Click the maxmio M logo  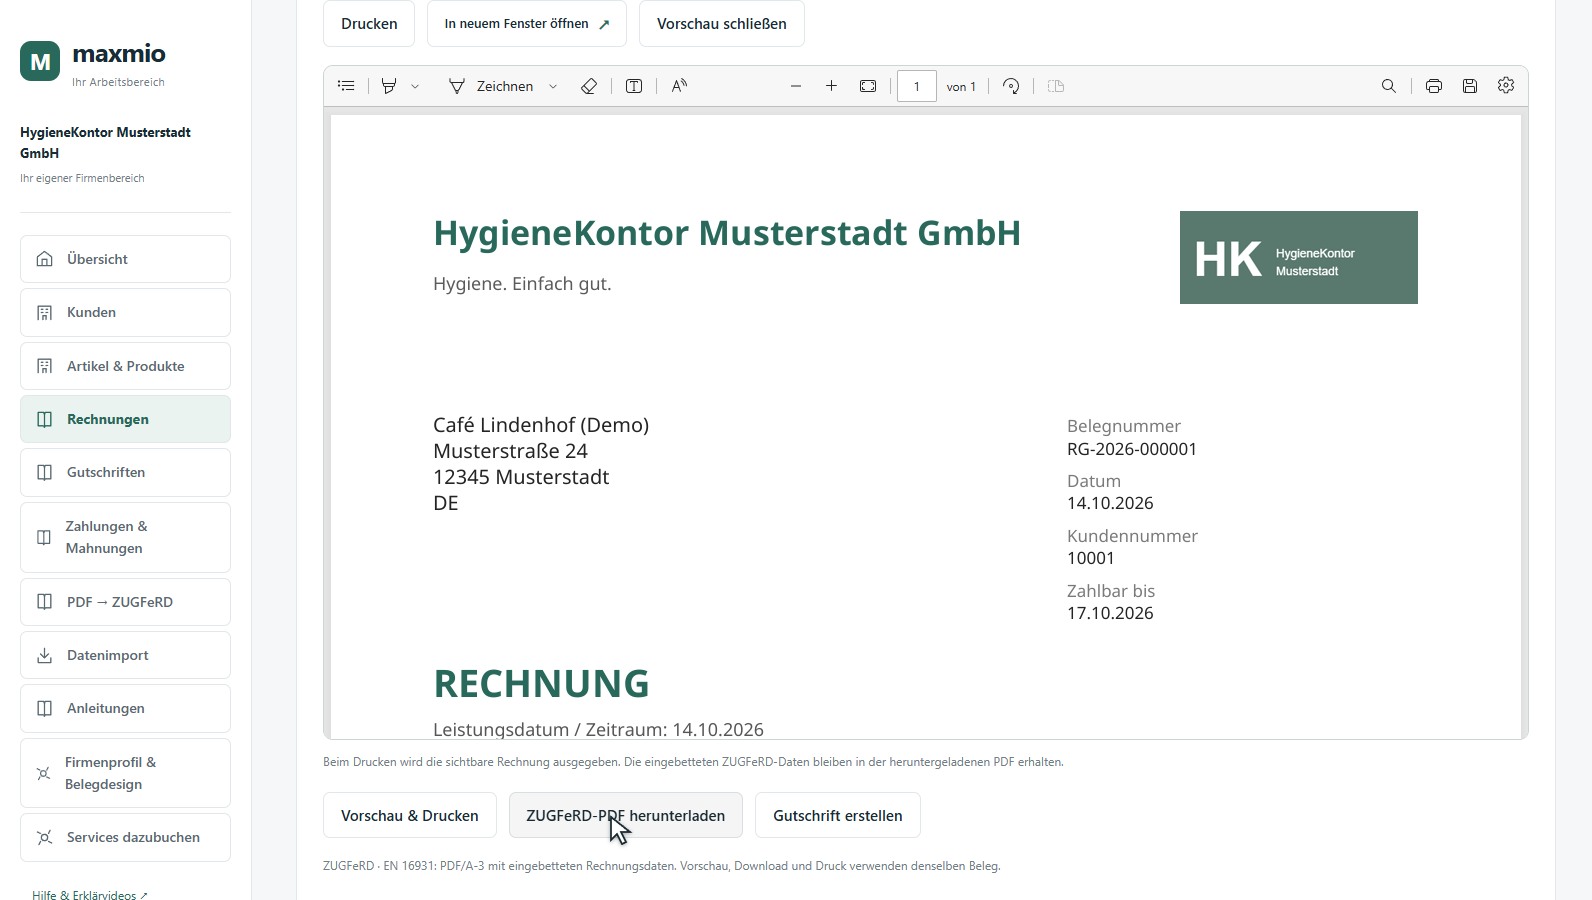[40, 61]
